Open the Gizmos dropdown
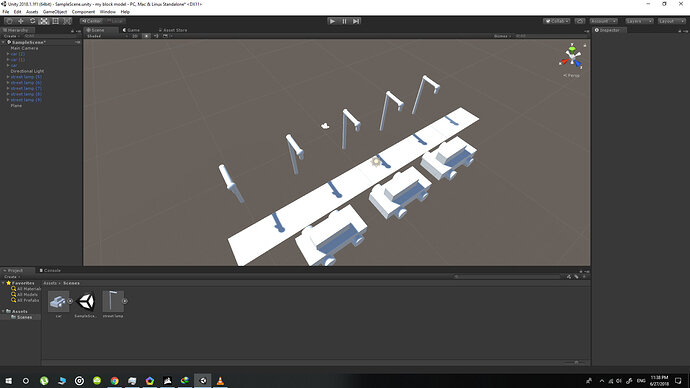 pyautogui.click(x=502, y=36)
